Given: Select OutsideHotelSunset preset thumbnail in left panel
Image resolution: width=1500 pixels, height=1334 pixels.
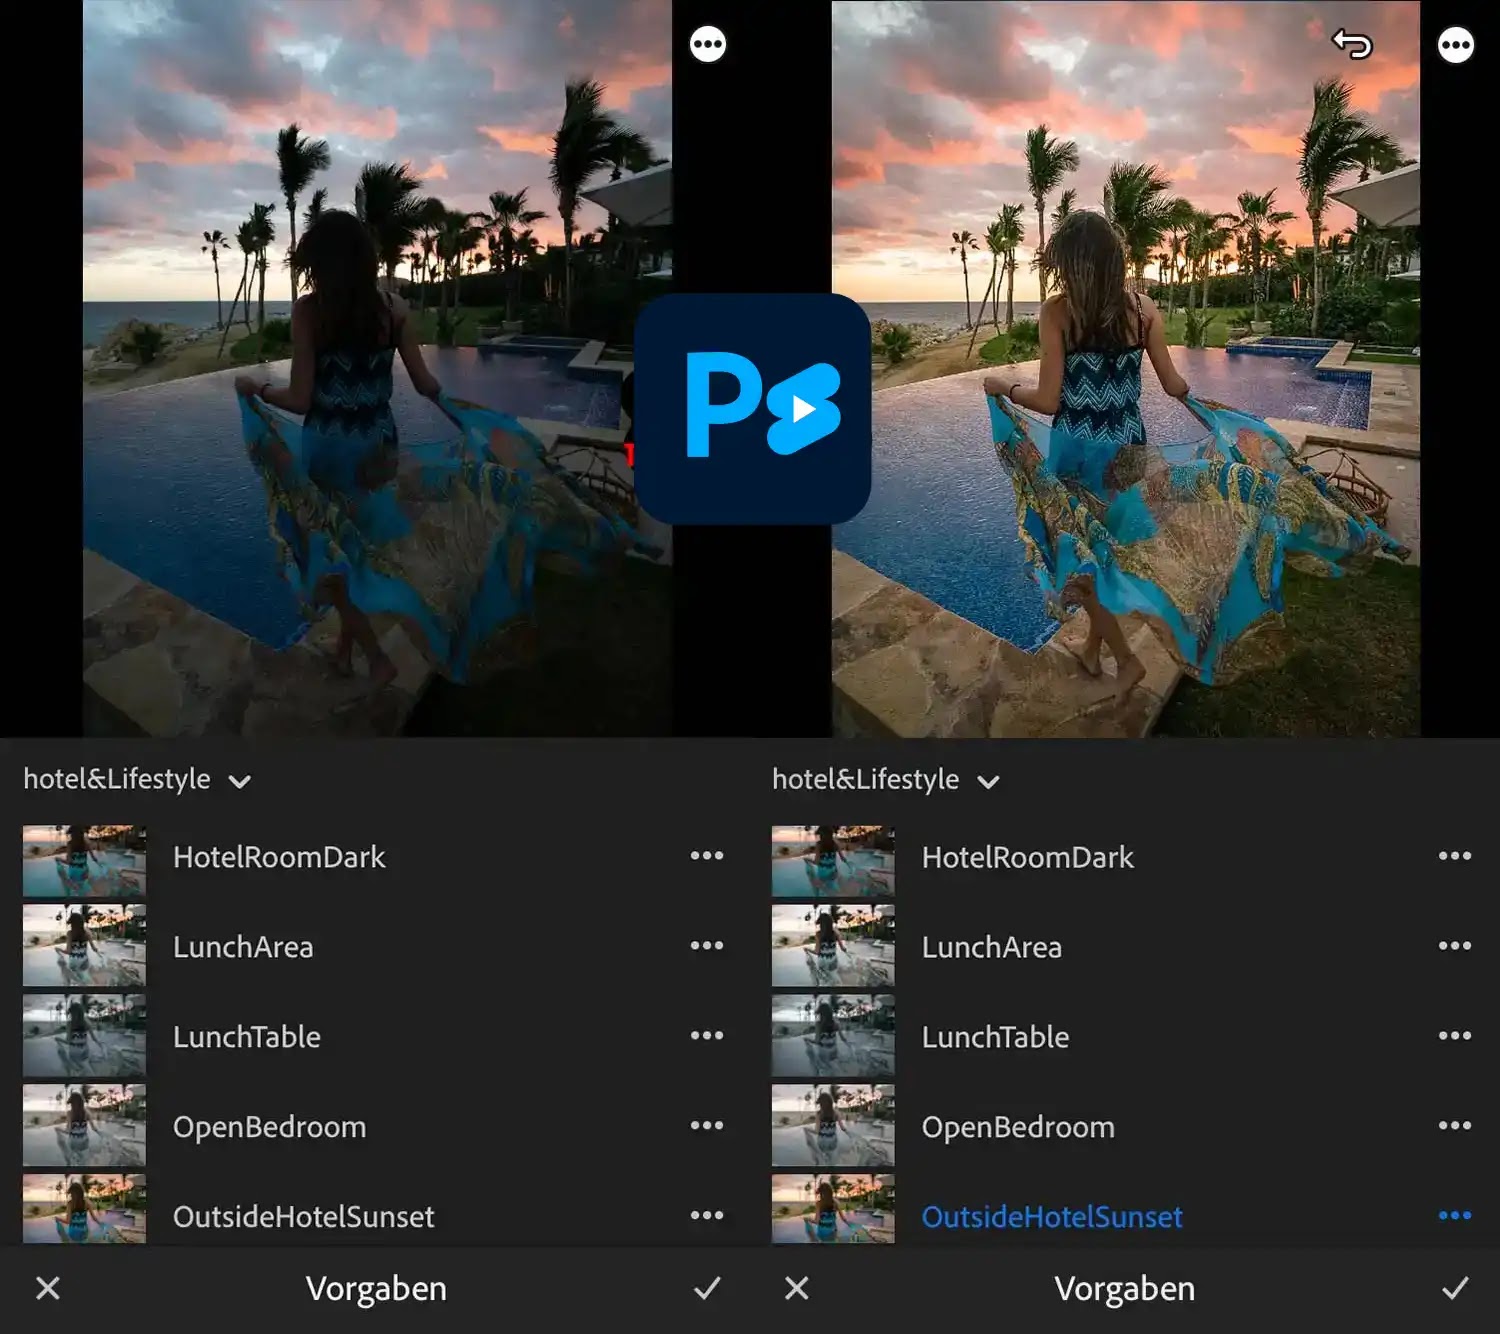Looking at the screenshot, I should (84, 1210).
